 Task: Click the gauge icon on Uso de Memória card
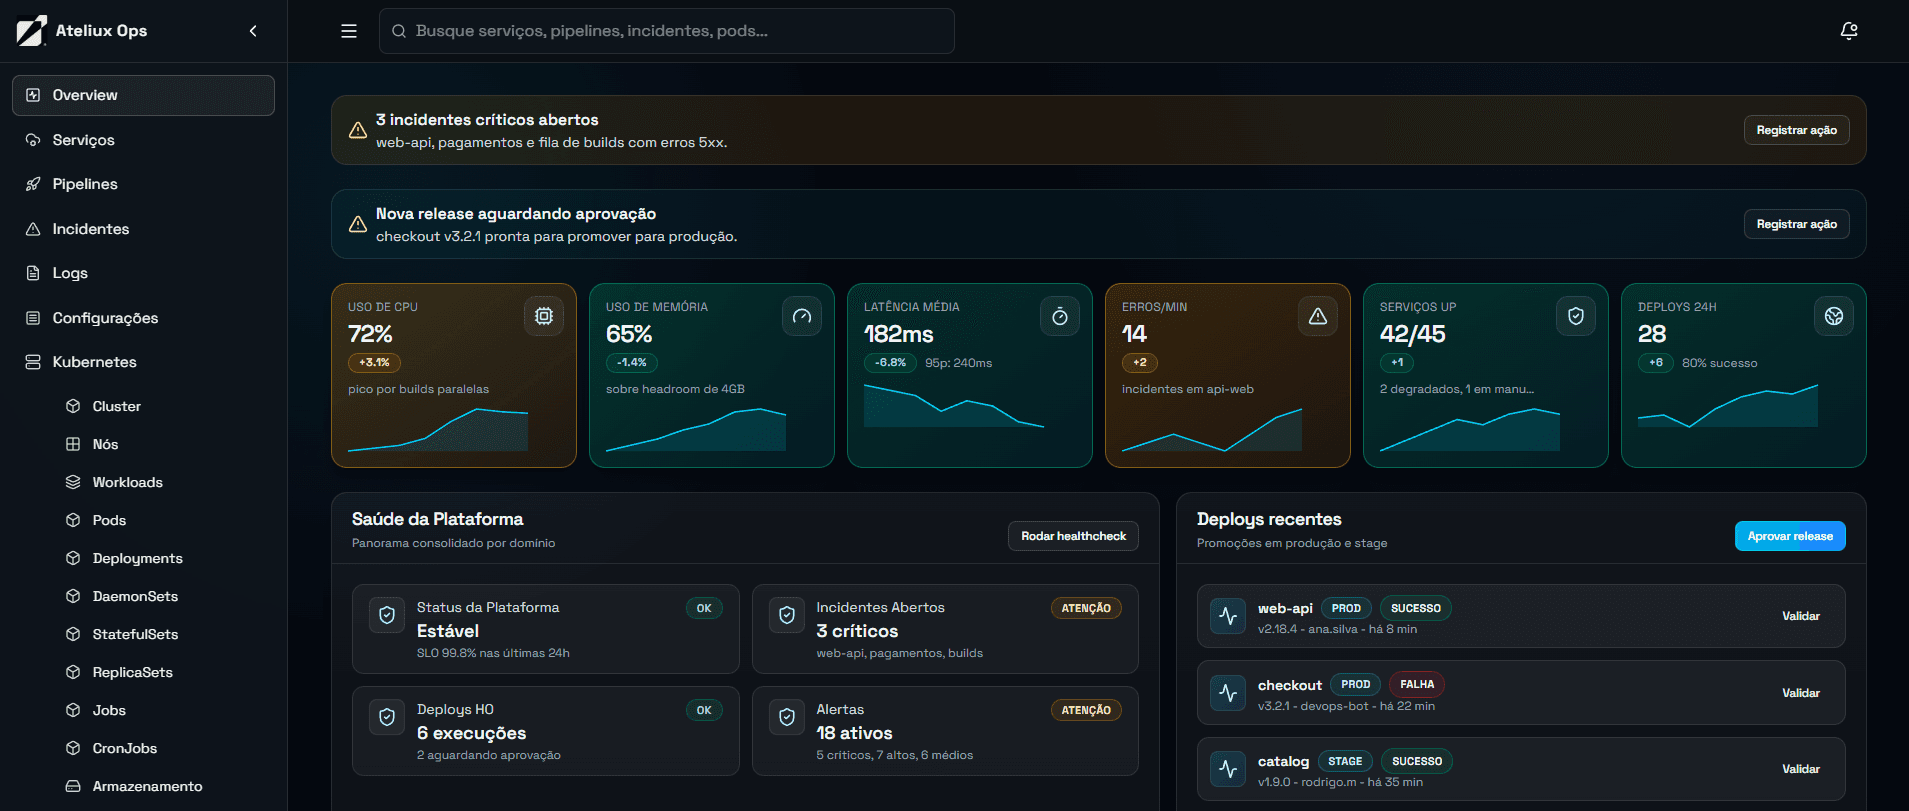point(802,316)
